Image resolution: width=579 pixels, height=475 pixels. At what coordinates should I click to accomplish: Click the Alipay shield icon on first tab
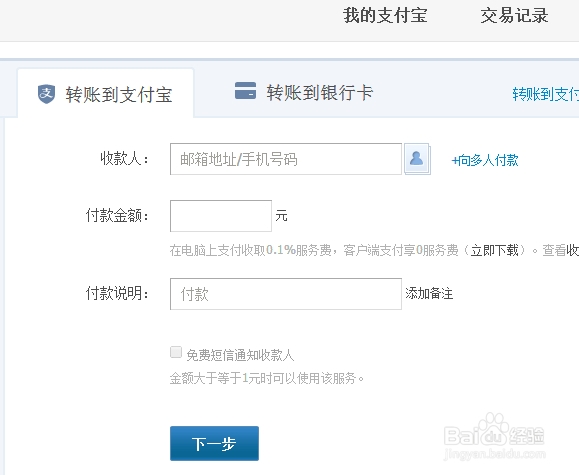(47, 94)
